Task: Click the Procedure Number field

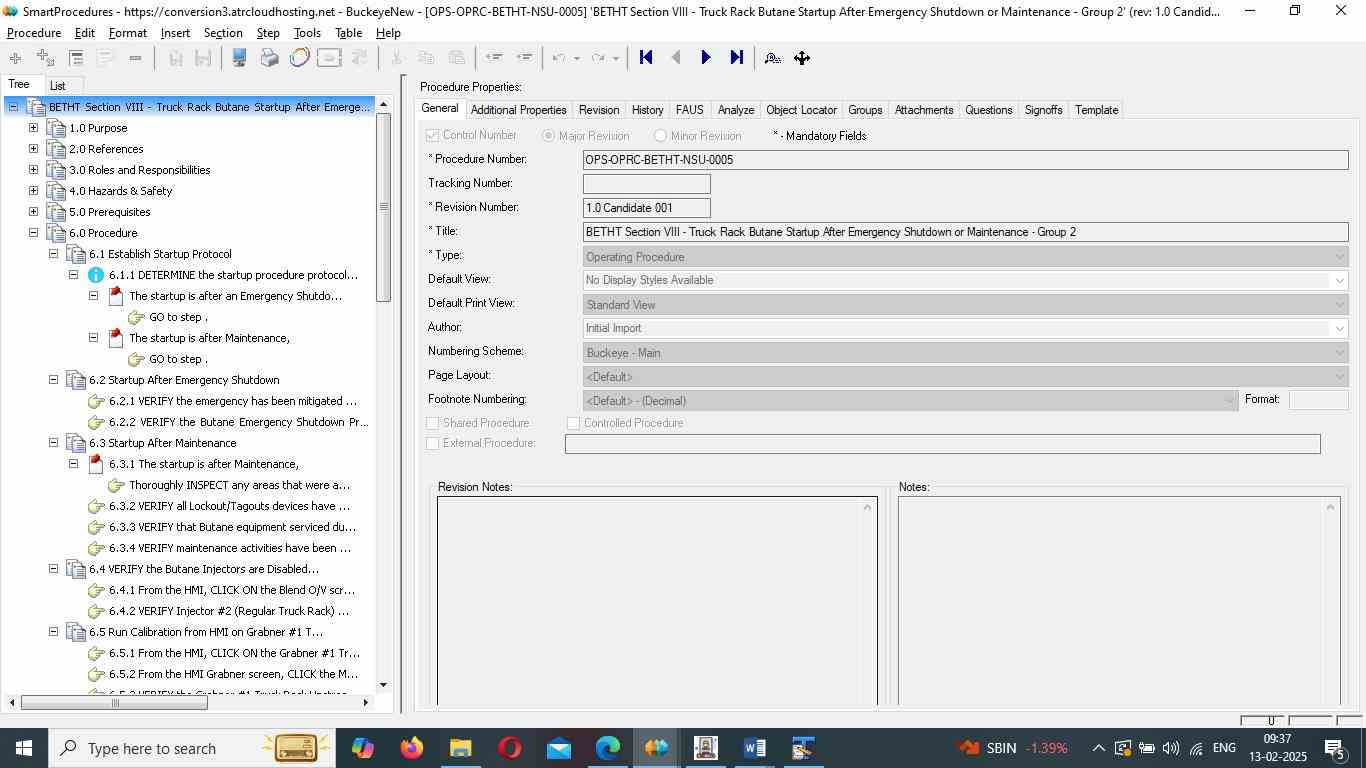Action: tap(966, 160)
